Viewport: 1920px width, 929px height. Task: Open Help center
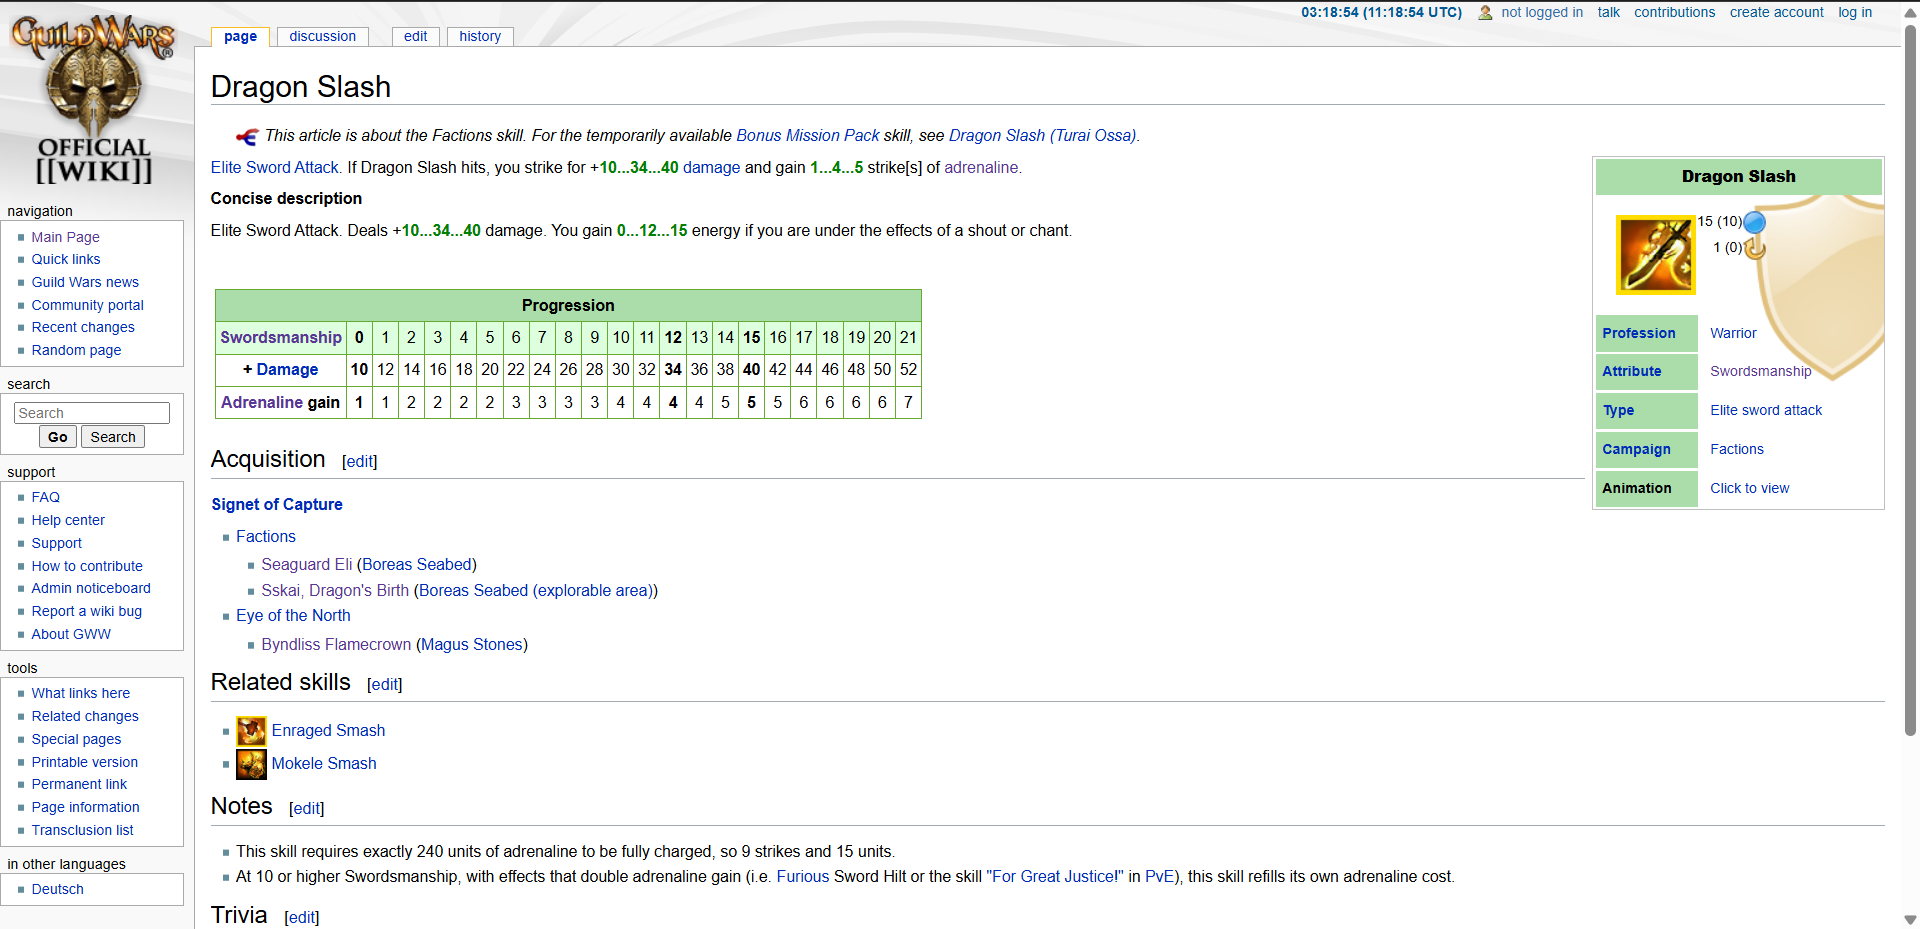[68, 520]
